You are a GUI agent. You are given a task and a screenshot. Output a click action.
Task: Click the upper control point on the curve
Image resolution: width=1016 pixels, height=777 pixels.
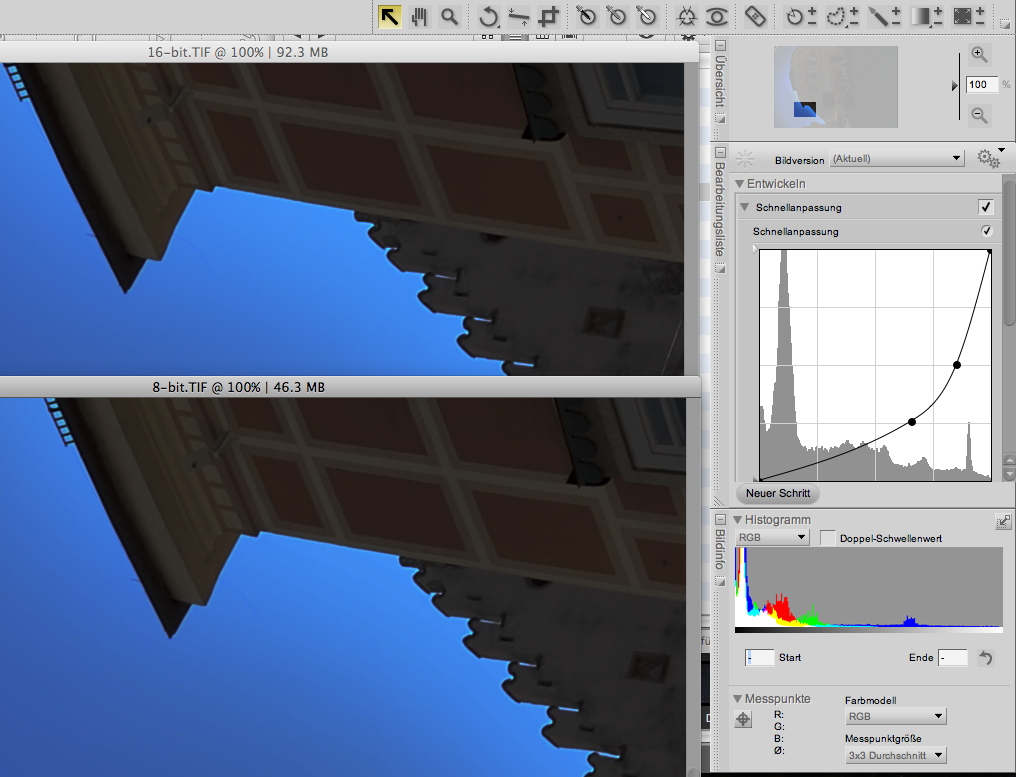(957, 365)
